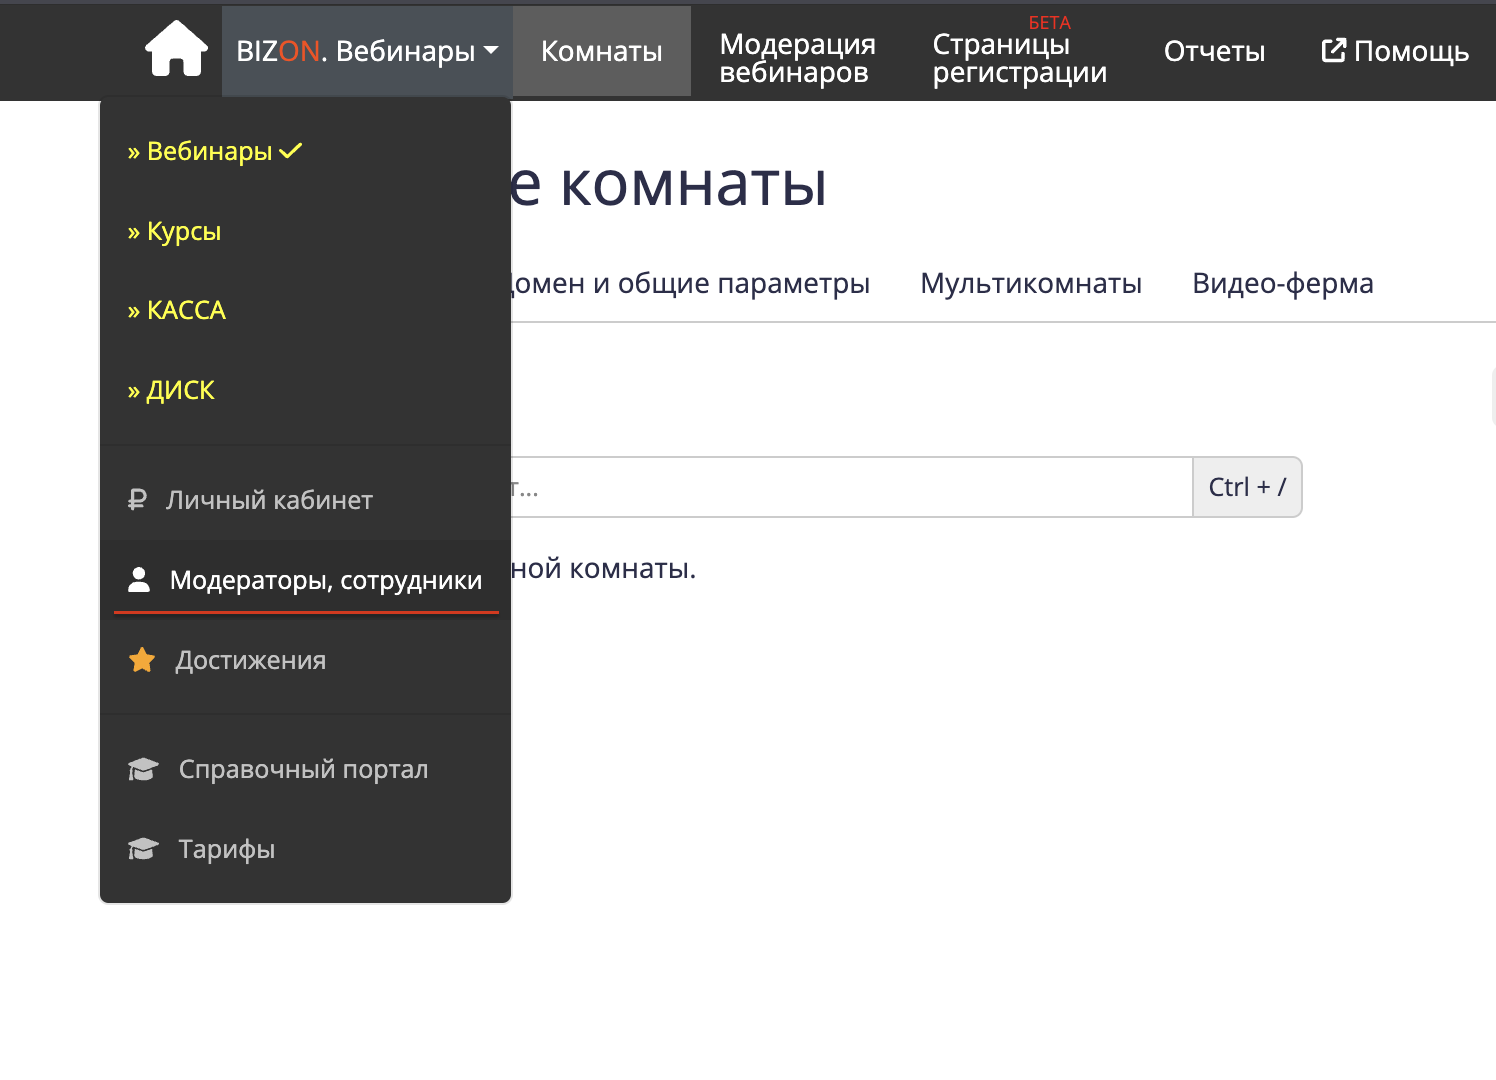The width and height of the screenshot is (1496, 1080).
Task: Click graduation cap icon beside Справочный портал
Action: click(x=143, y=769)
